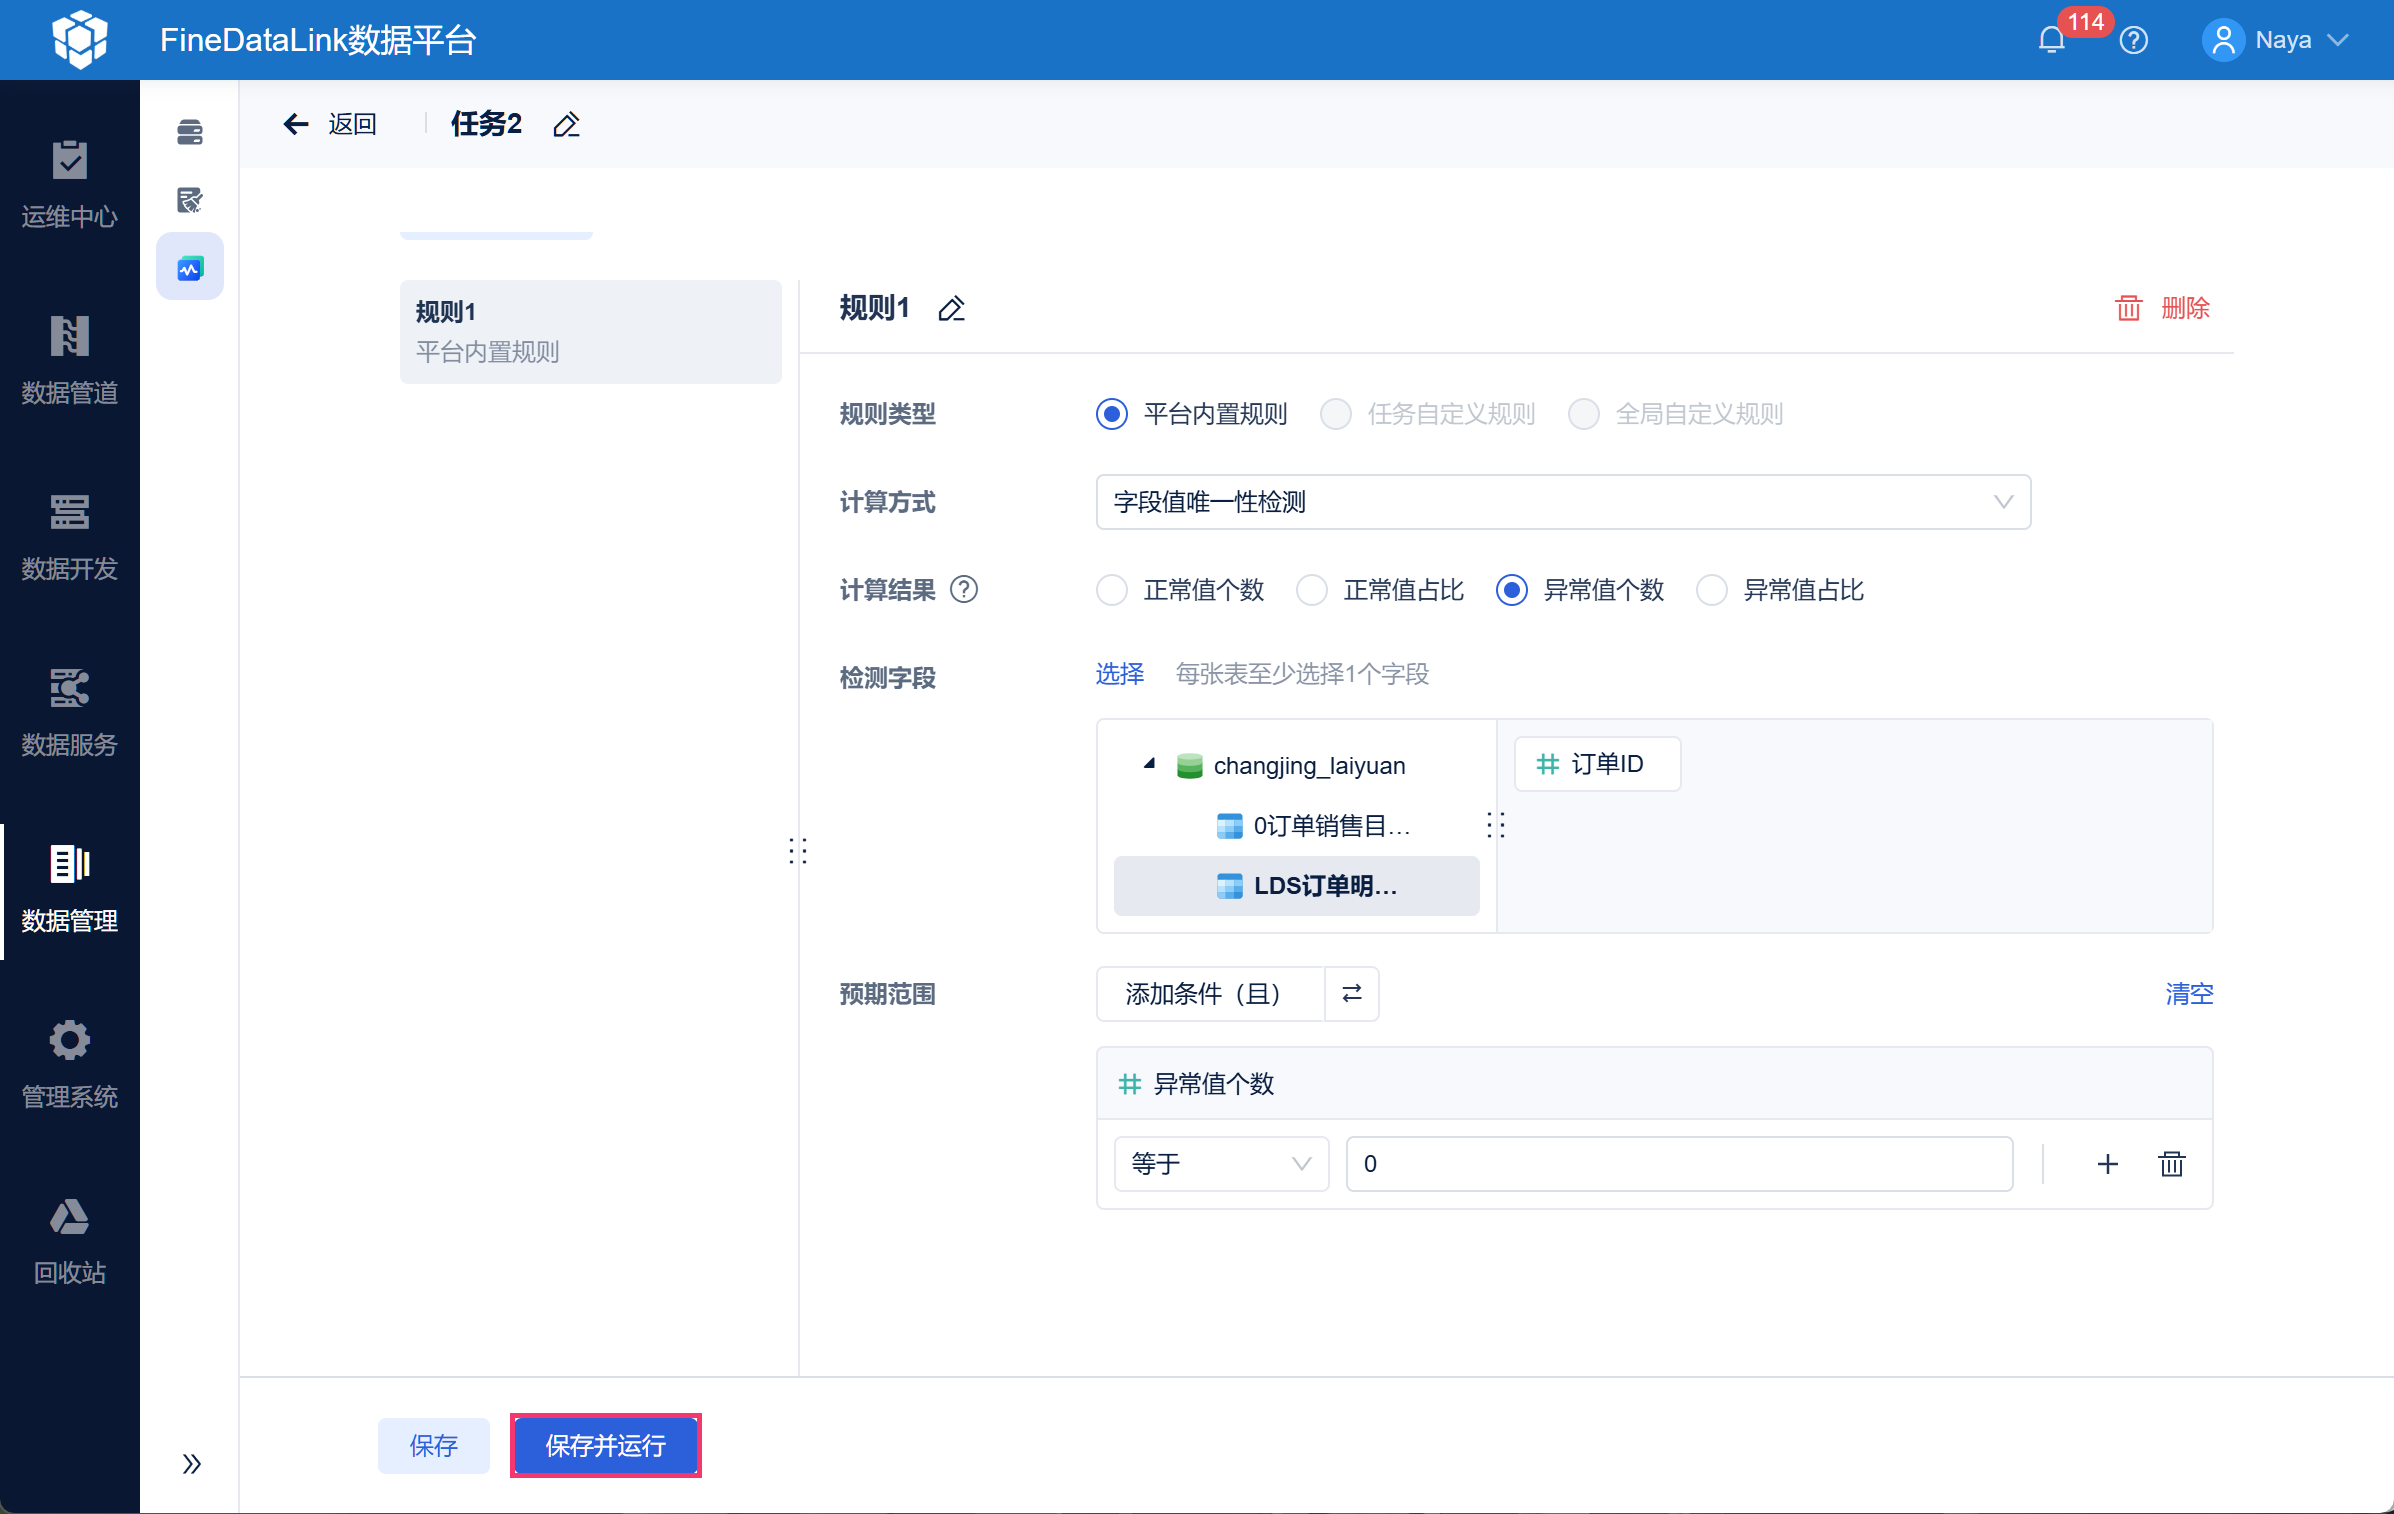Open 数据开发 in the sidebar

tap(70, 537)
